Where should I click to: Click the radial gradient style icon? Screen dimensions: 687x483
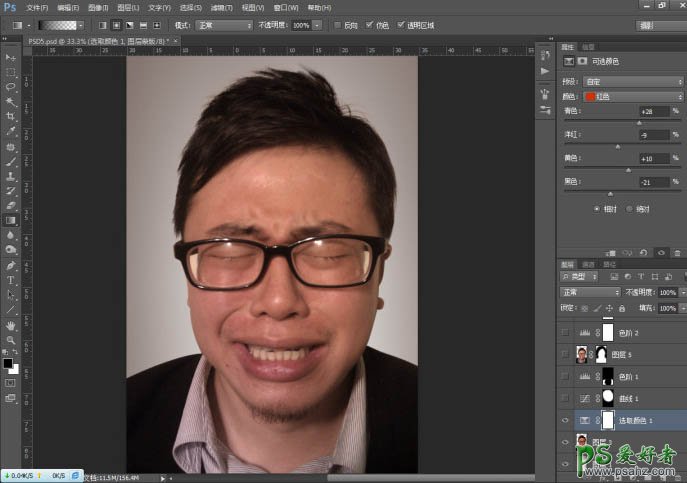(116, 24)
